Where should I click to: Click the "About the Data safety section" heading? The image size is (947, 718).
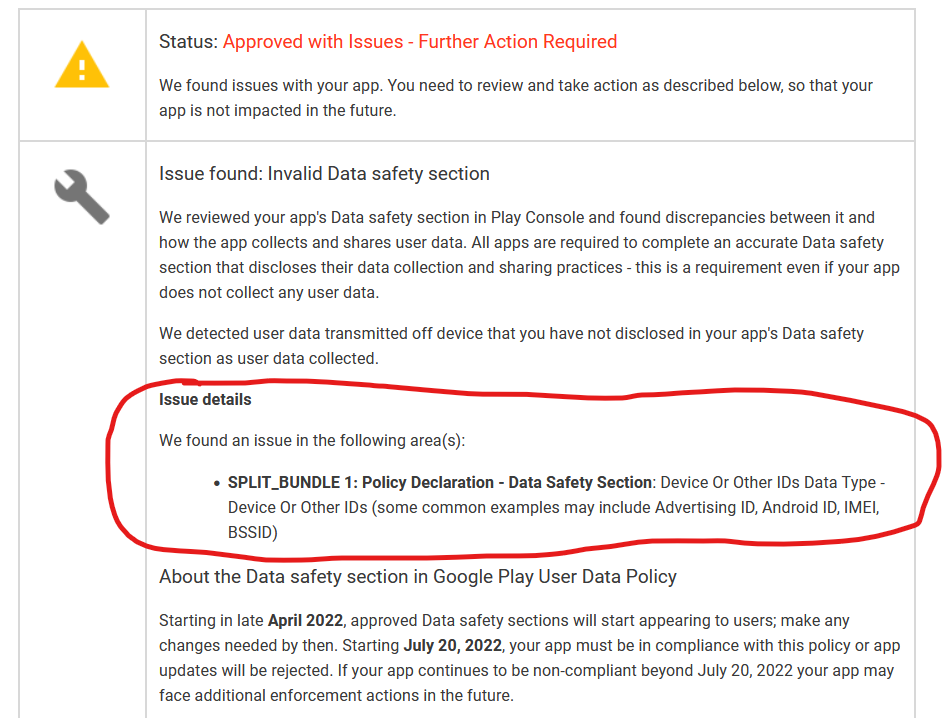tap(417, 577)
